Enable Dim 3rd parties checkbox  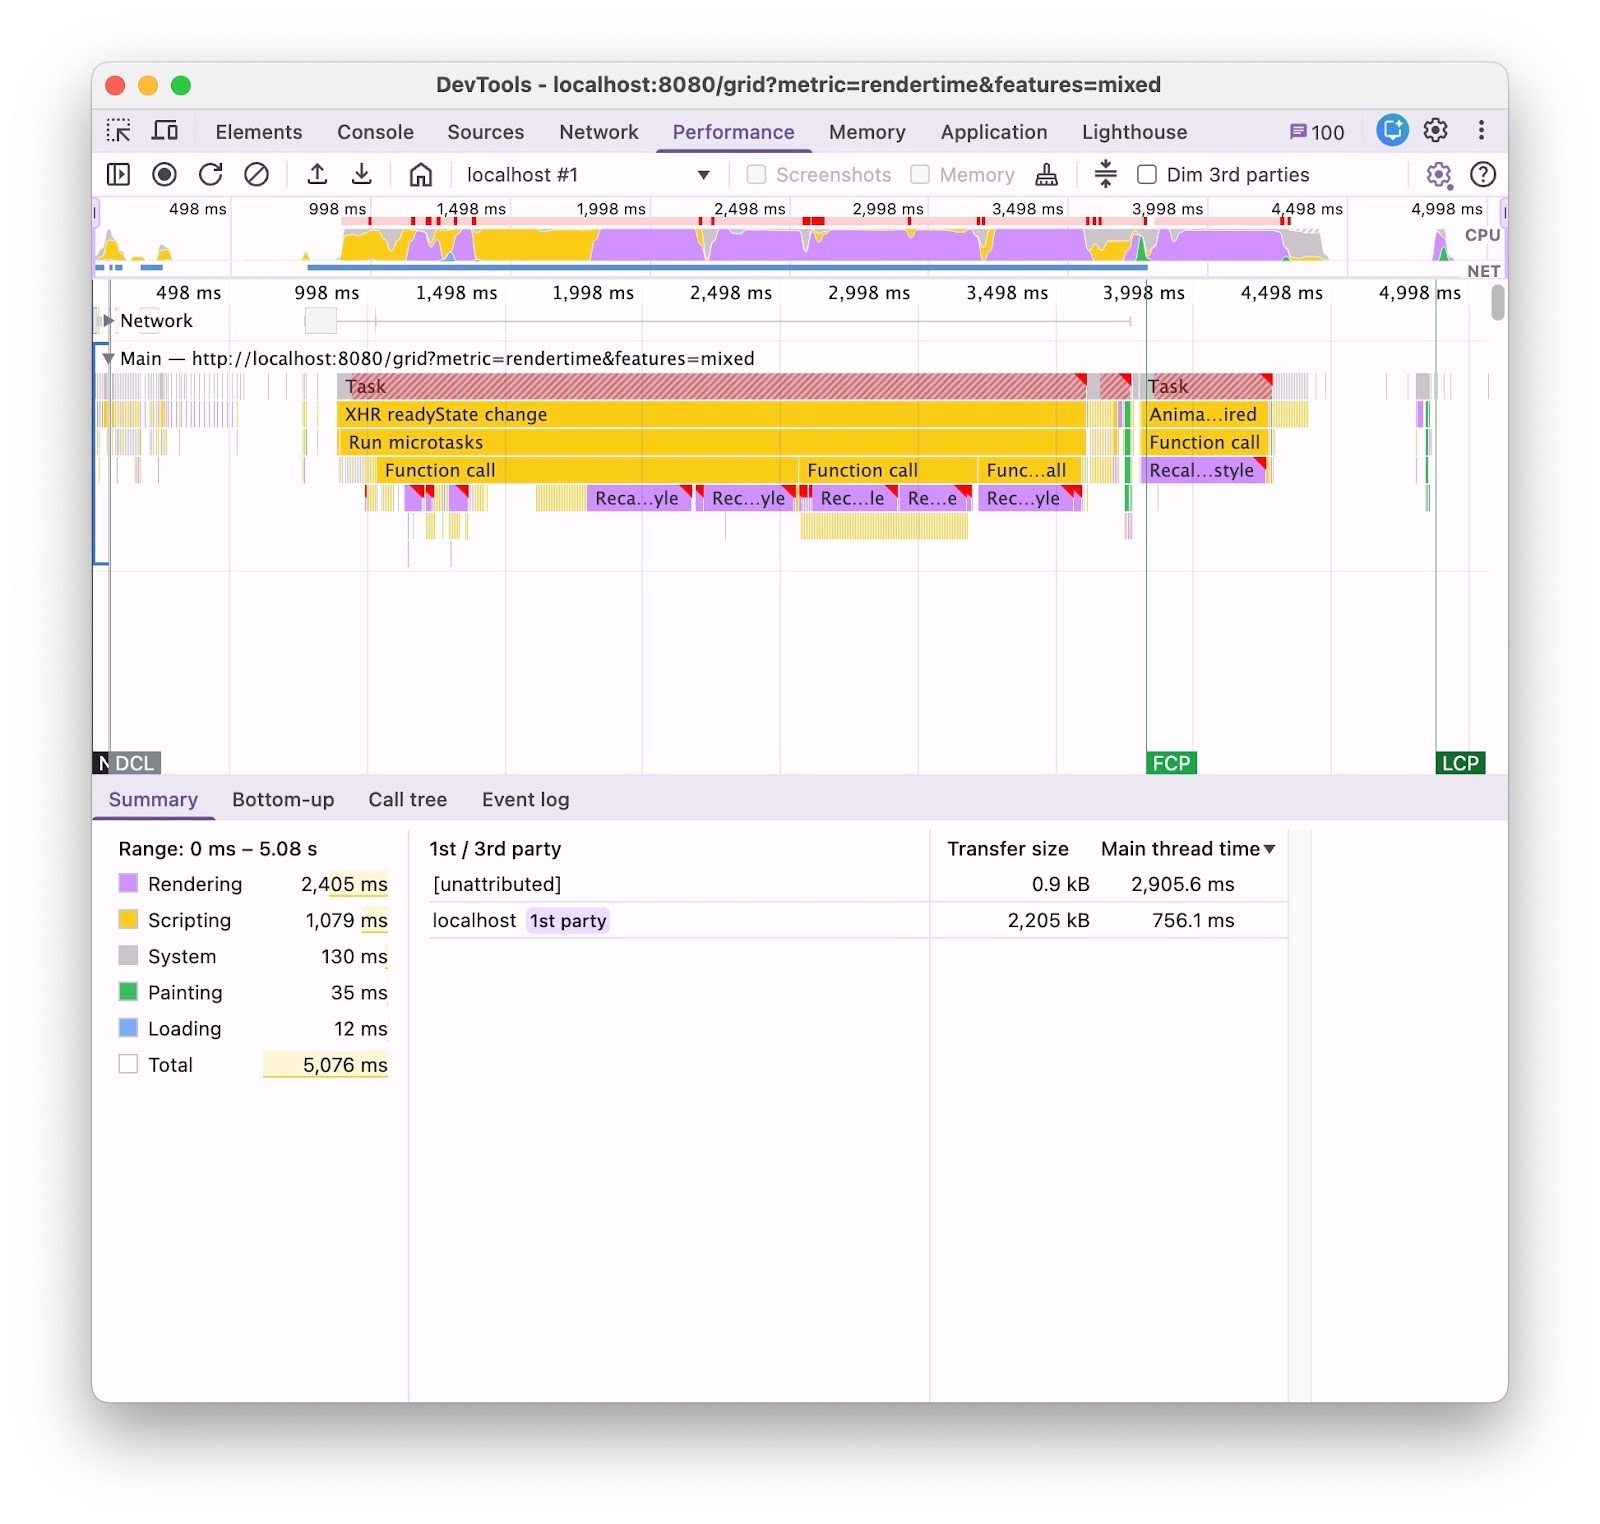pyautogui.click(x=1147, y=175)
